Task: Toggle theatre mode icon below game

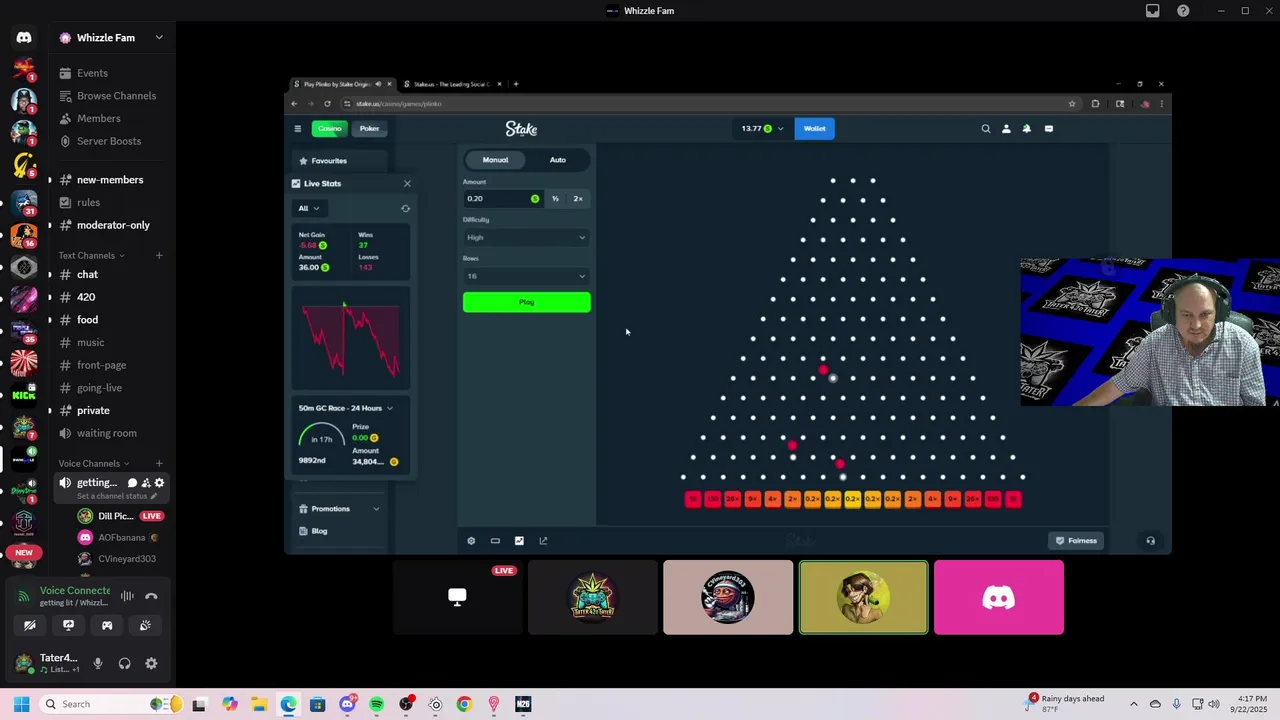Action: (x=495, y=541)
